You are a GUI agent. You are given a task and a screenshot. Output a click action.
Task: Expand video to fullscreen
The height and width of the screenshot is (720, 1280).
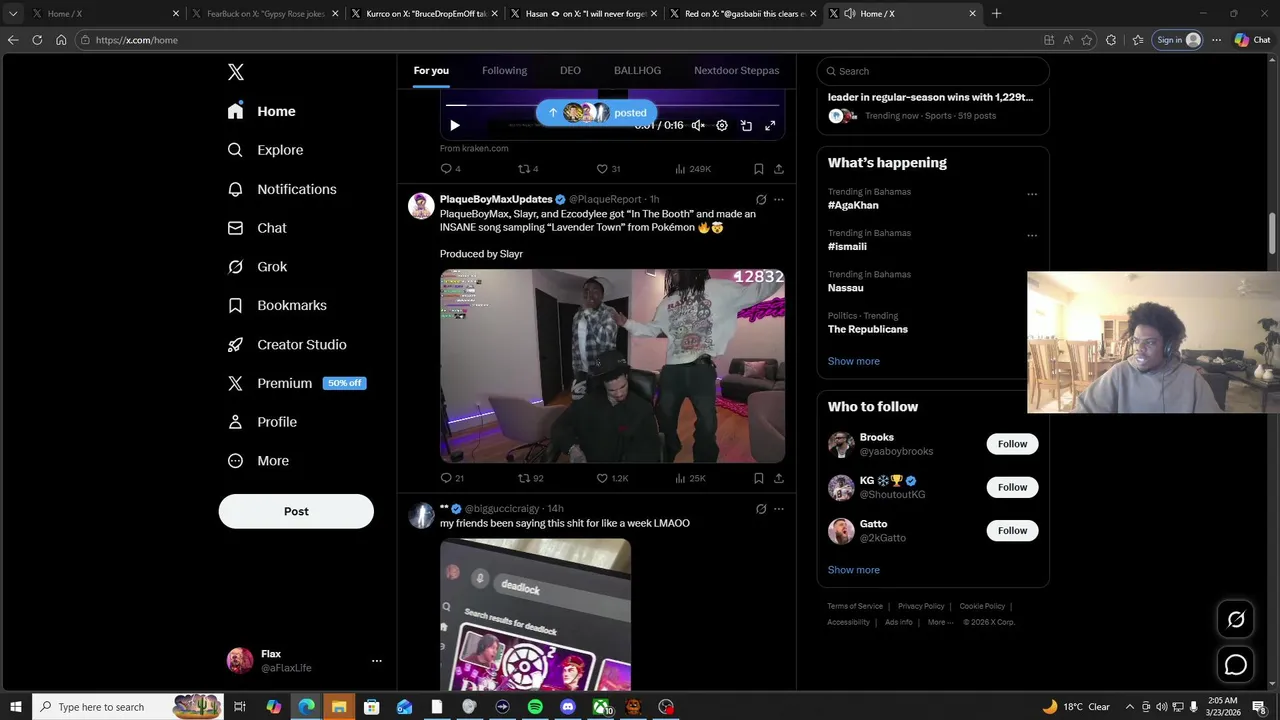click(770, 126)
